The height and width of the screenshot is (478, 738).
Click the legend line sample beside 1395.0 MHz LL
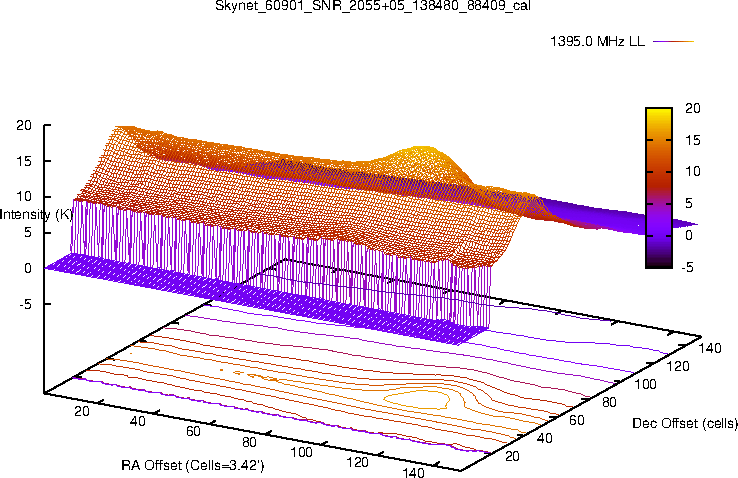tap(674, 41)
